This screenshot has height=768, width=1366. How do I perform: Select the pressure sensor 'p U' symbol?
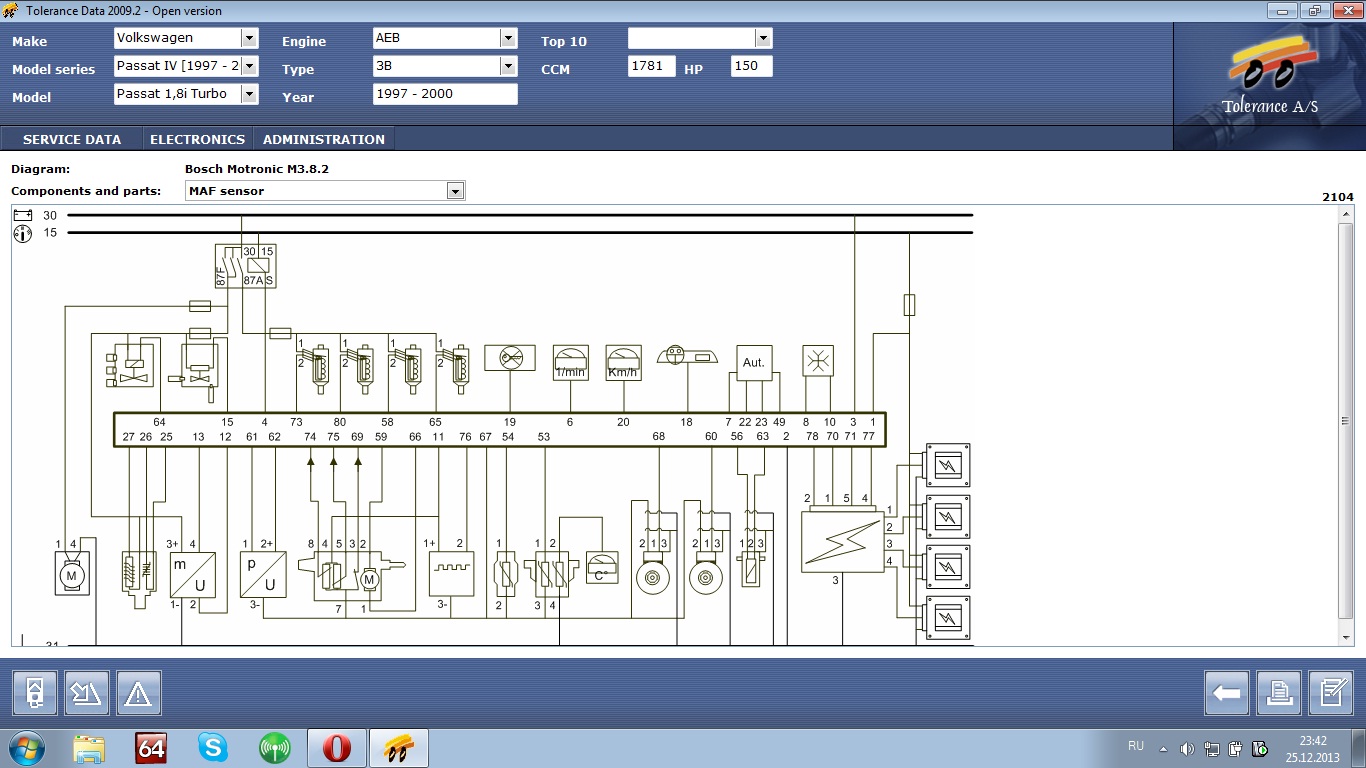pyautogui.click(x=263, y=574)
